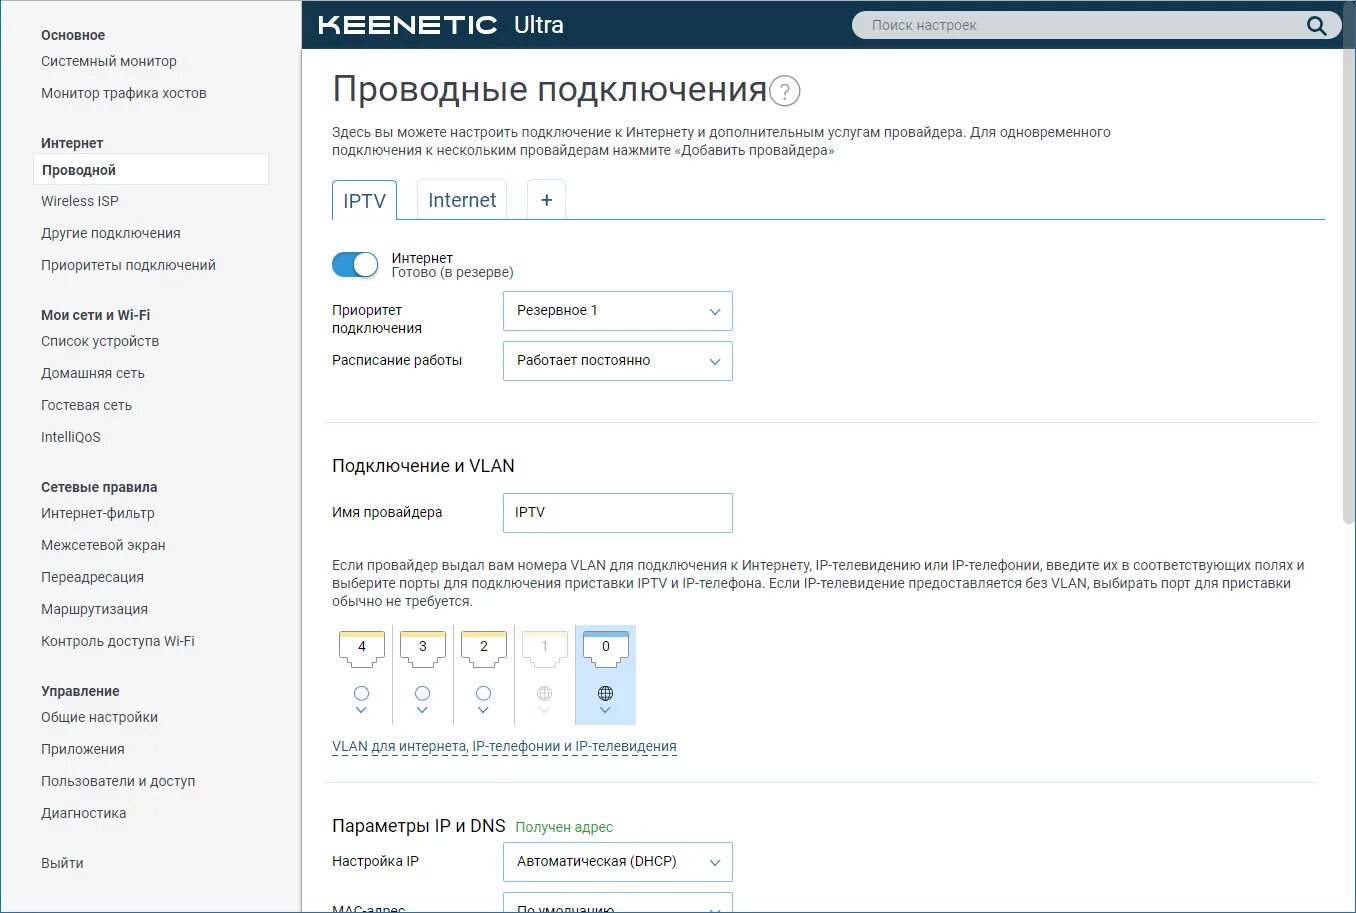Open the Приоритет подключения dropdown
The image size is (1356, 913).
click(618, 311)
